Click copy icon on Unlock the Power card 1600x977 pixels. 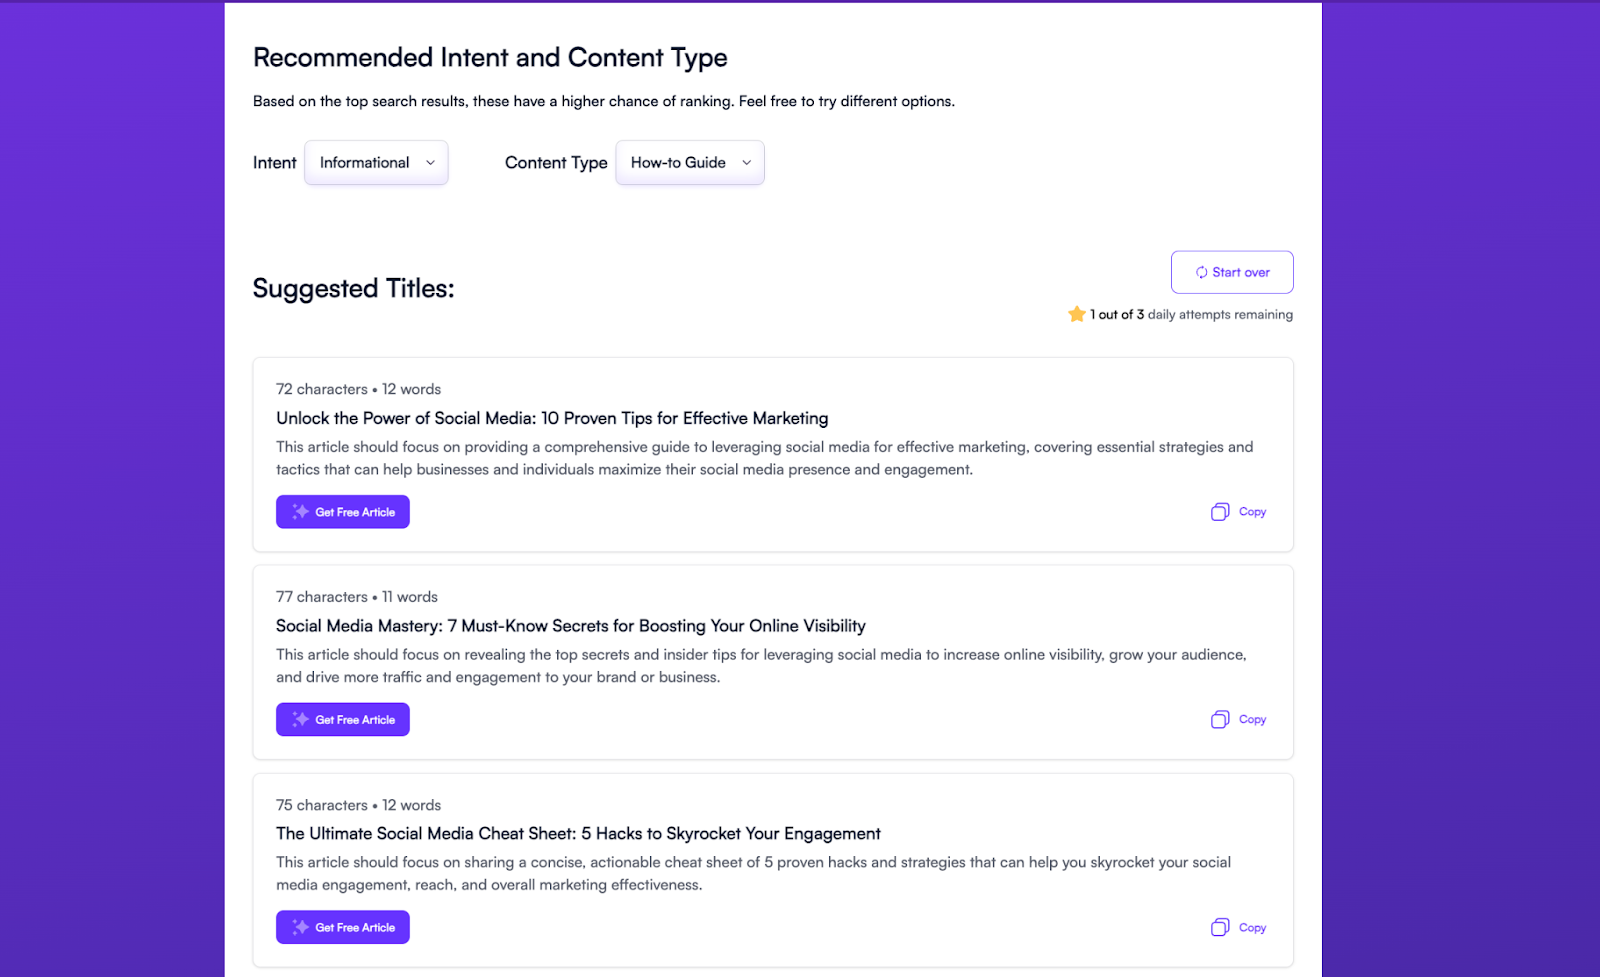coord(1220,512)
